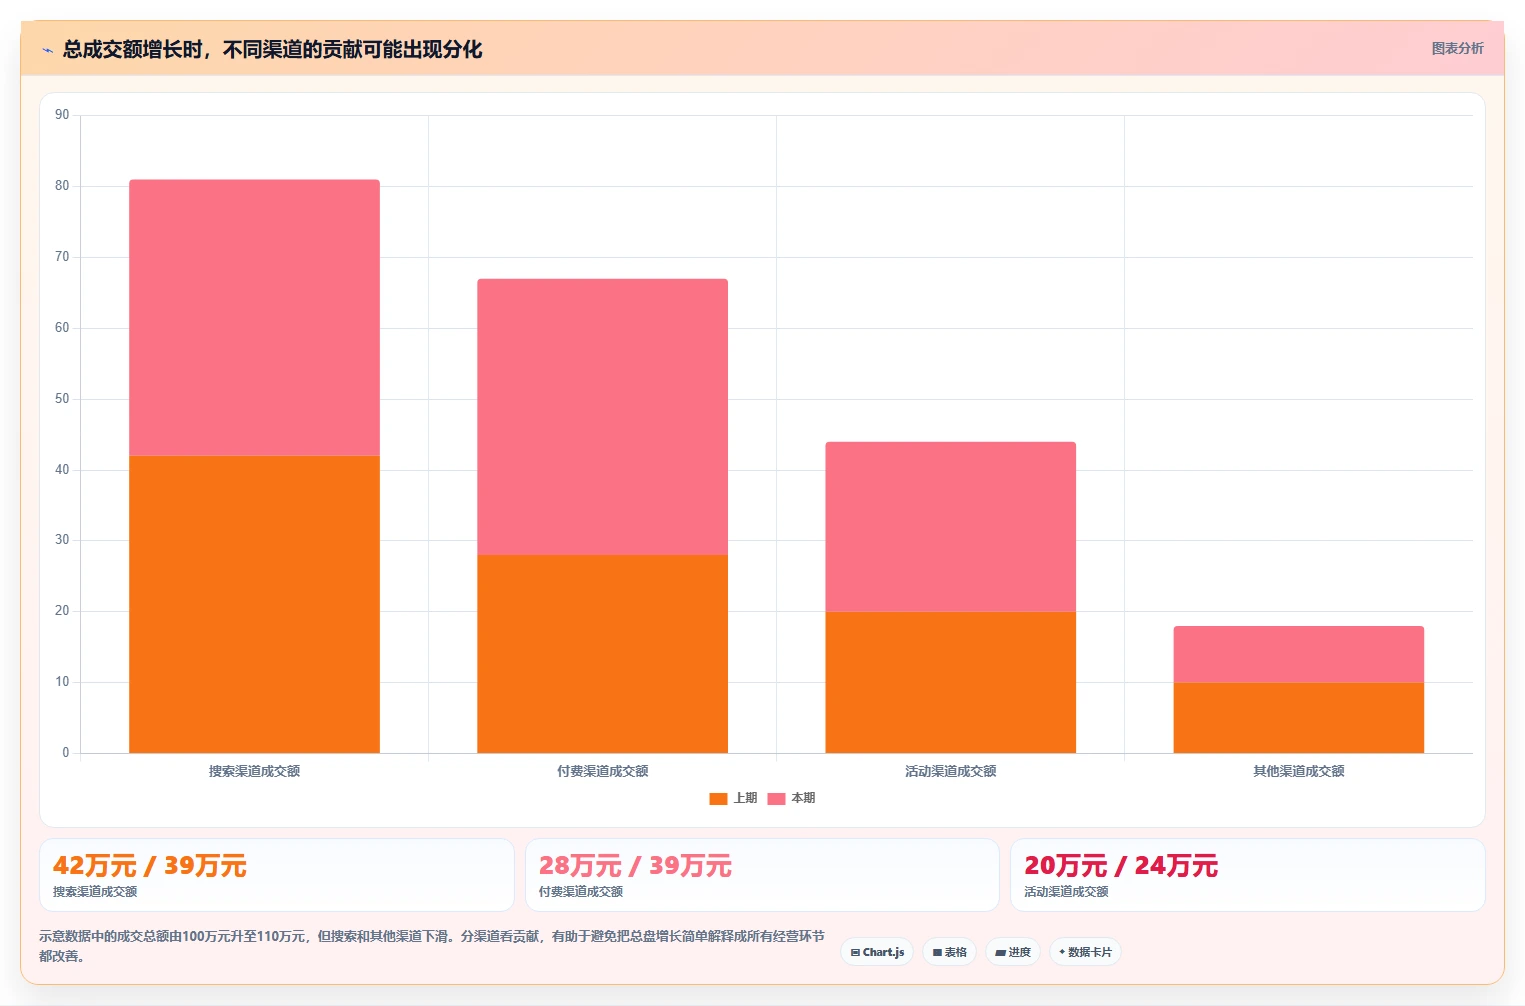Image resolution: width=1525 pixels, height=1006 pixels.
Task: Click the pink 本期 bar for 其他渠道成交额
Action: pos(1298,654)
